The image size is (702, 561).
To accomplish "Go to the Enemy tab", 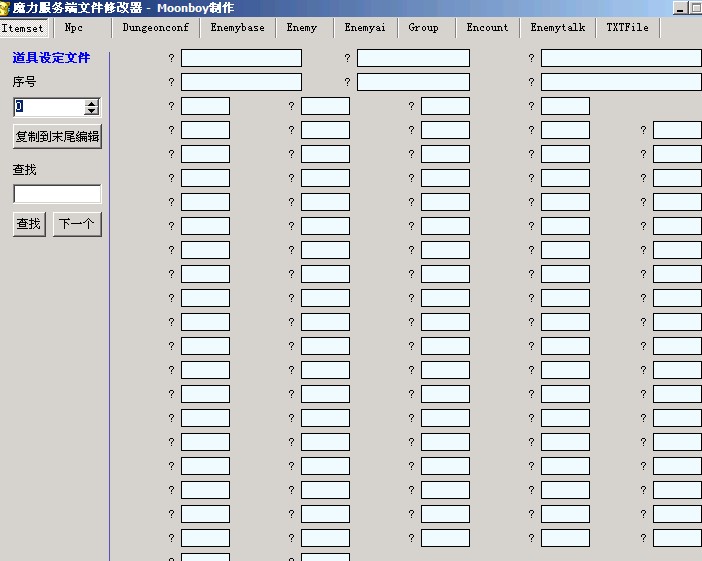I will click(301, 28).
